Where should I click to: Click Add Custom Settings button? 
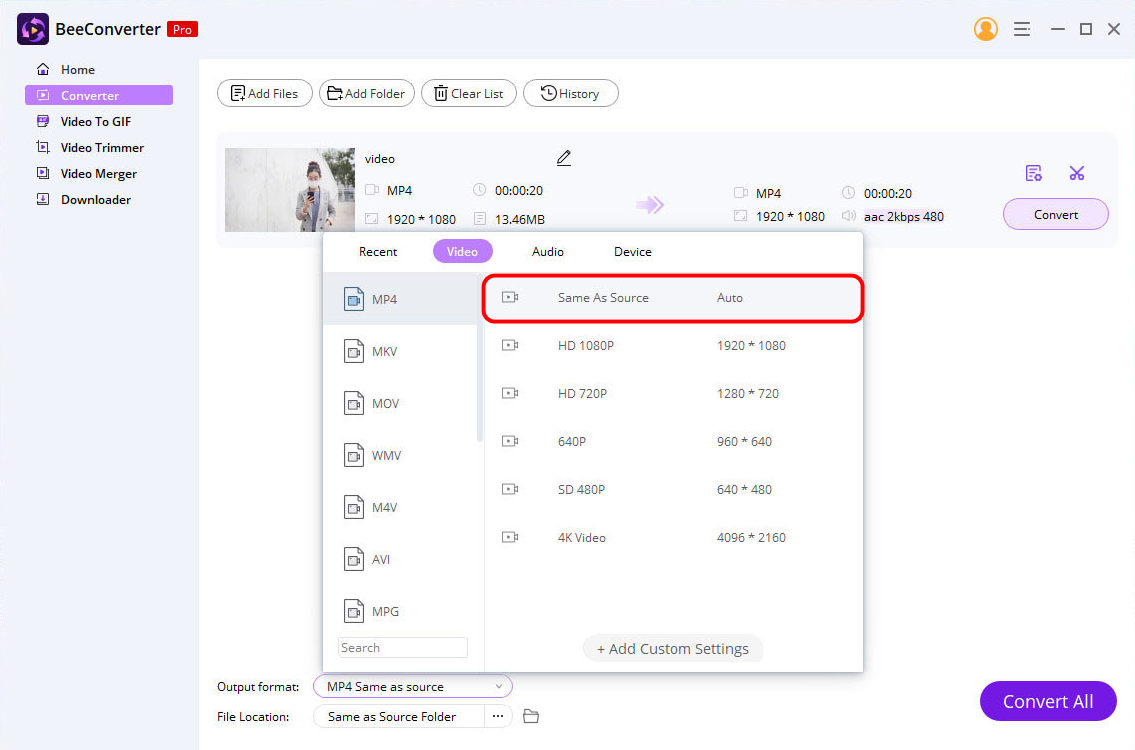point(672,648)
